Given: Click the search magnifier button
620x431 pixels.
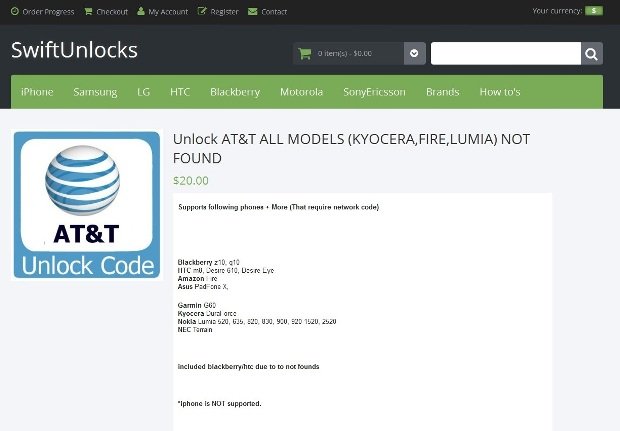Looking at the screenshot, I should [592, 53].
